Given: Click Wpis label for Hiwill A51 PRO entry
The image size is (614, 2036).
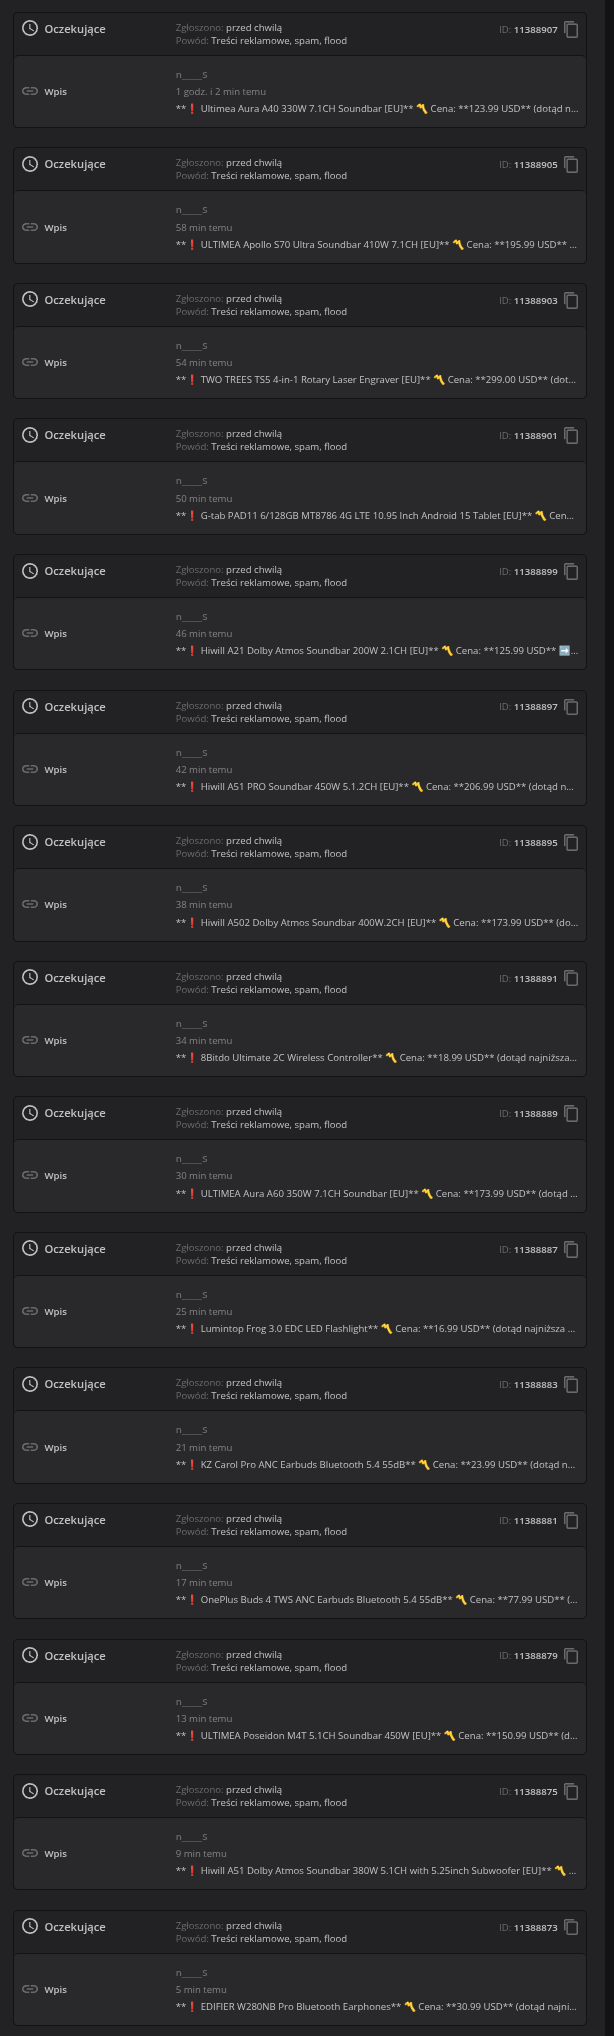Looking at the screenshot, I should (56, 770).
